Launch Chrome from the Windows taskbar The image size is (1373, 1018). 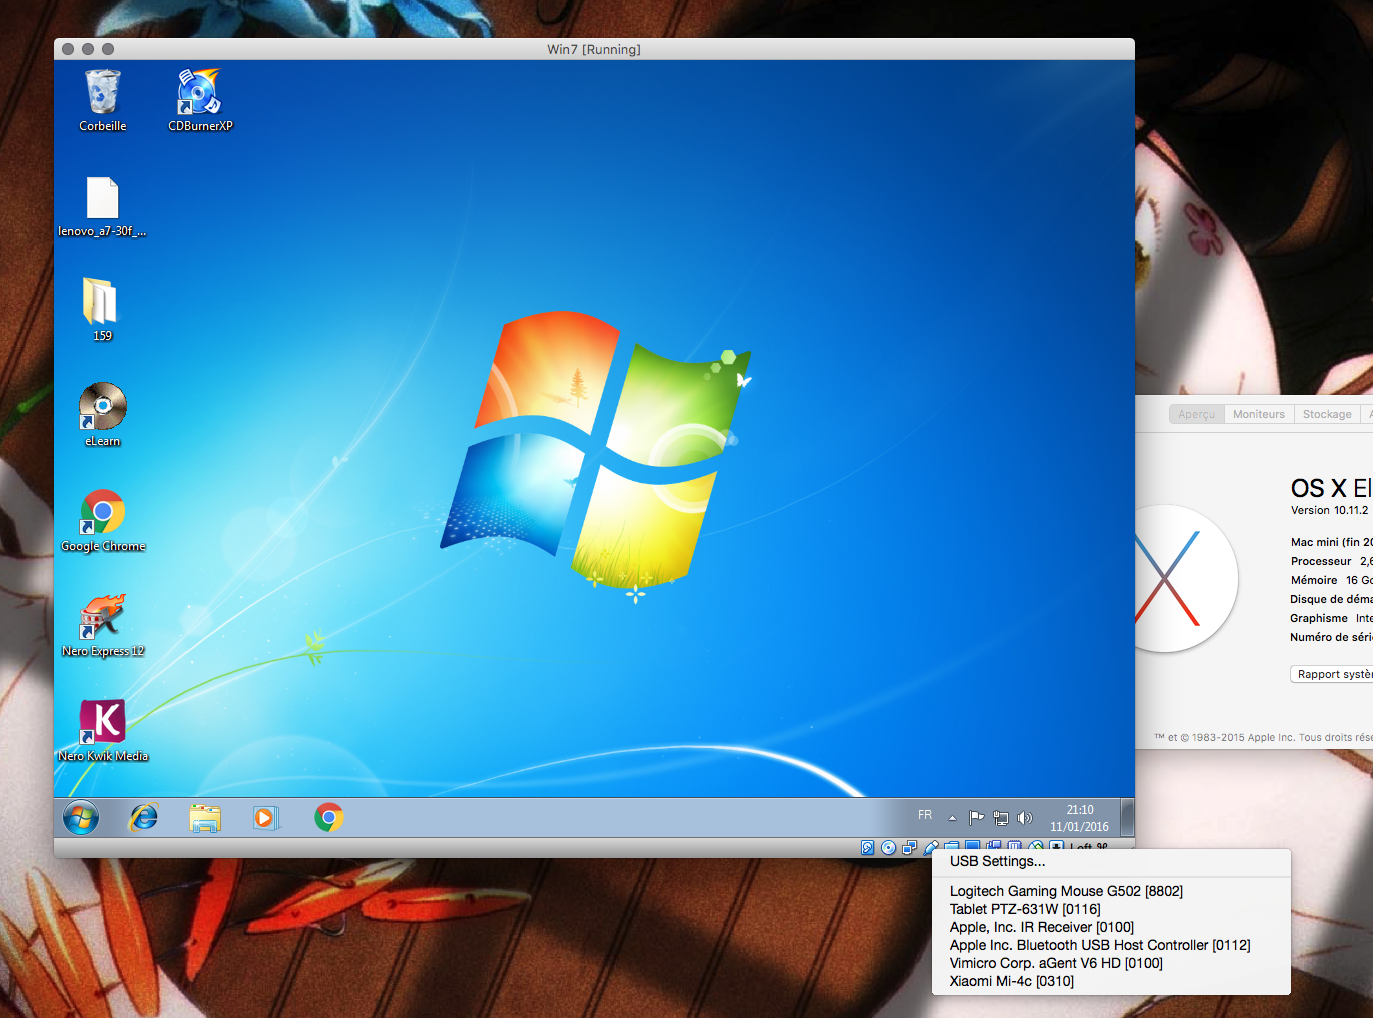coord(328,818)
